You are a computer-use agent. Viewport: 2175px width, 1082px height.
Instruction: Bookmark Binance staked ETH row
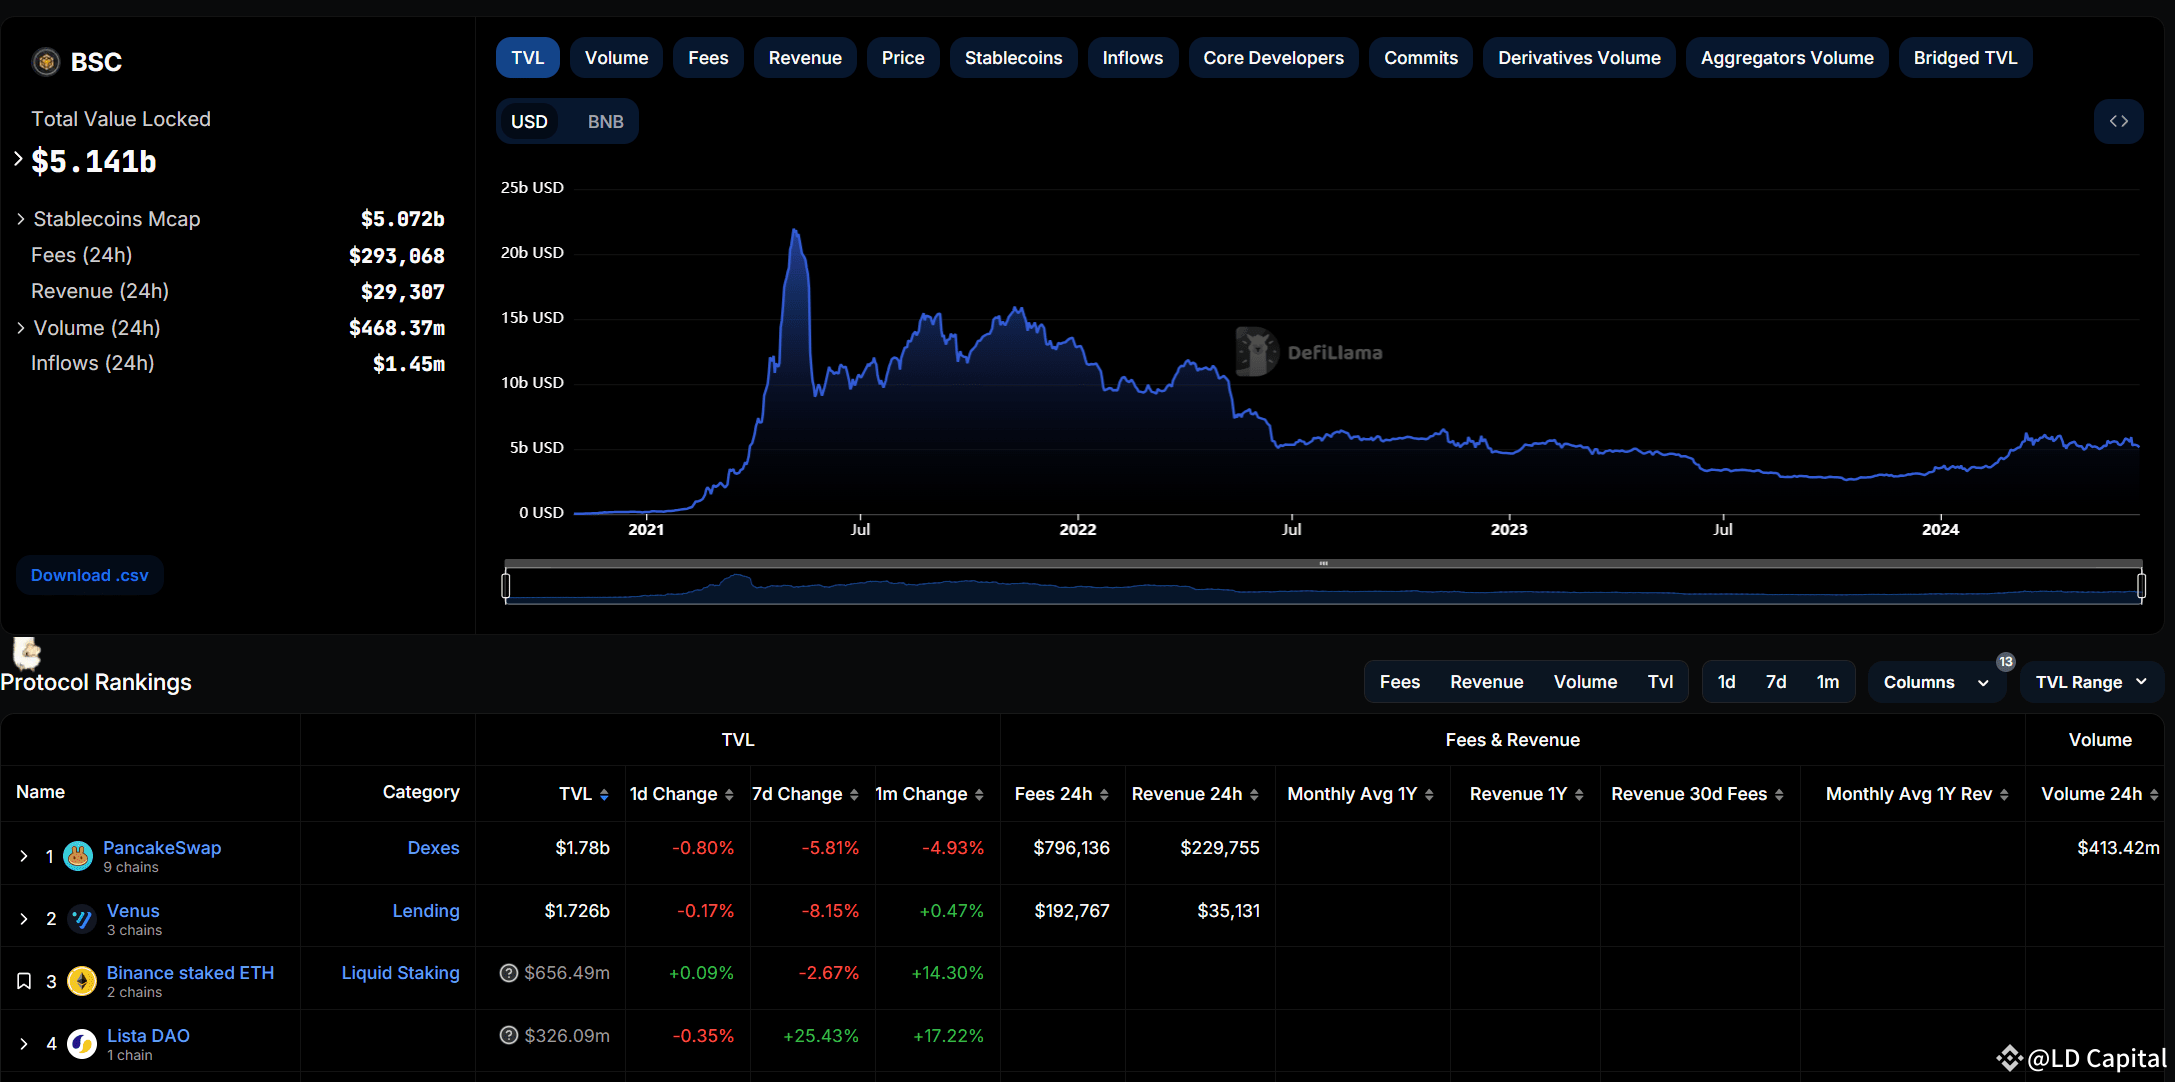click(x=24, y=981)
